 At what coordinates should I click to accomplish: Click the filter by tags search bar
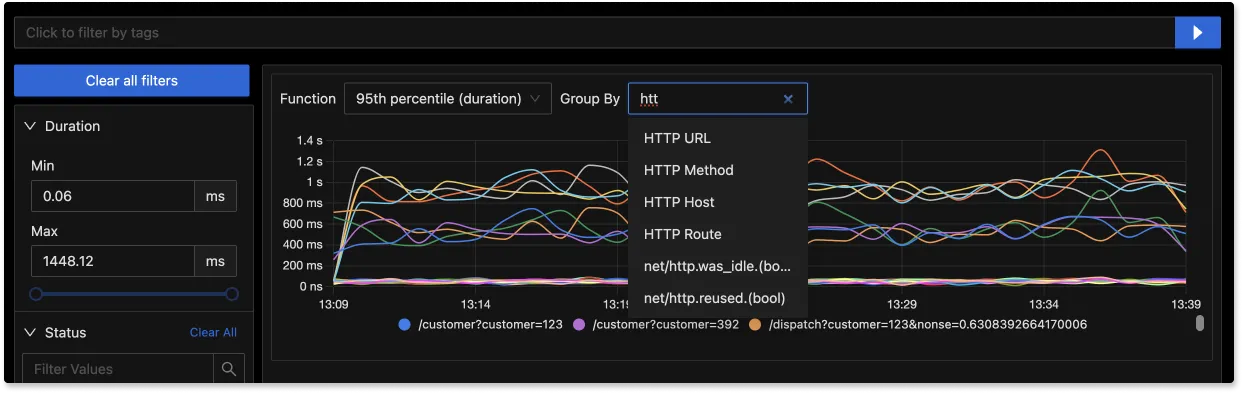(x=594, y=32)
